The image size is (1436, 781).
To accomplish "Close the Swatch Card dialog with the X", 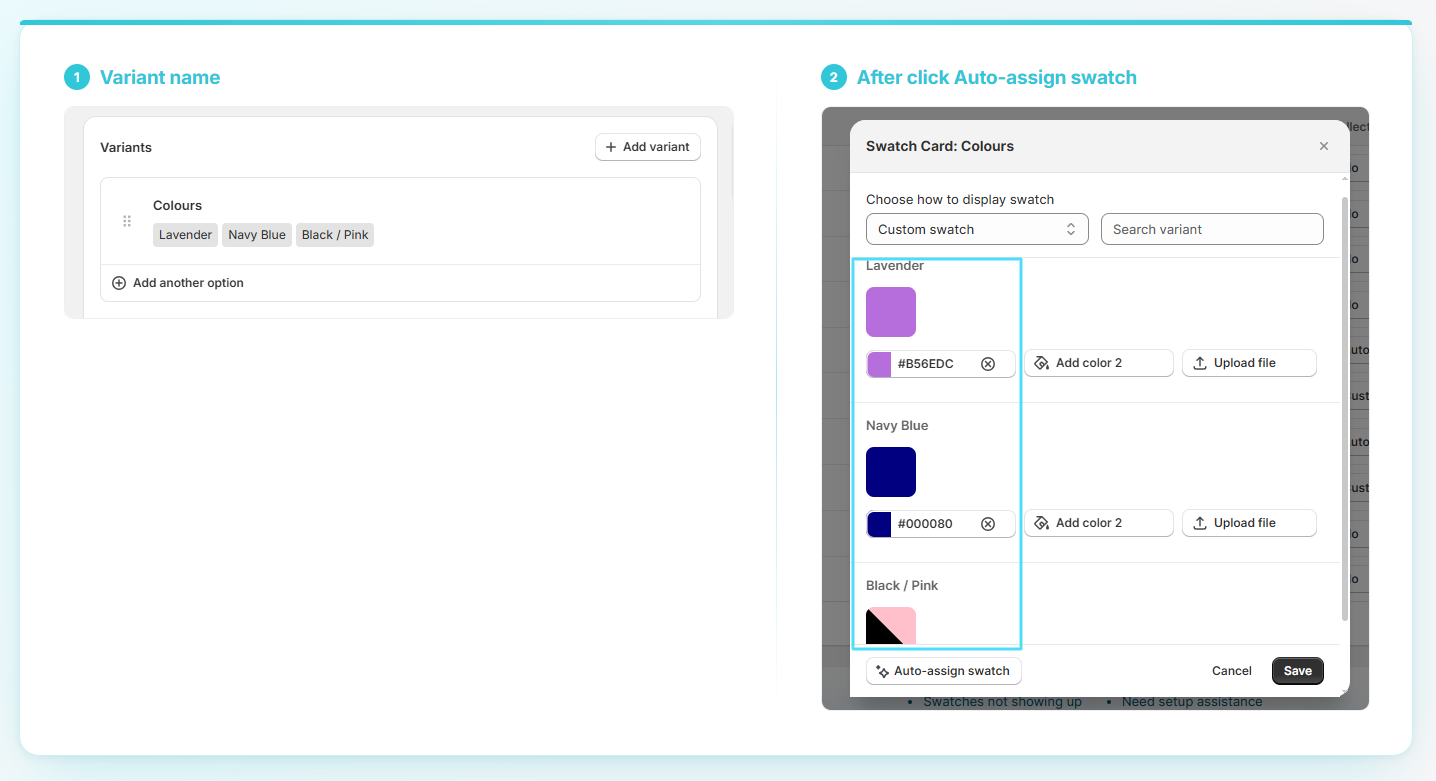I will (1324, 146).
